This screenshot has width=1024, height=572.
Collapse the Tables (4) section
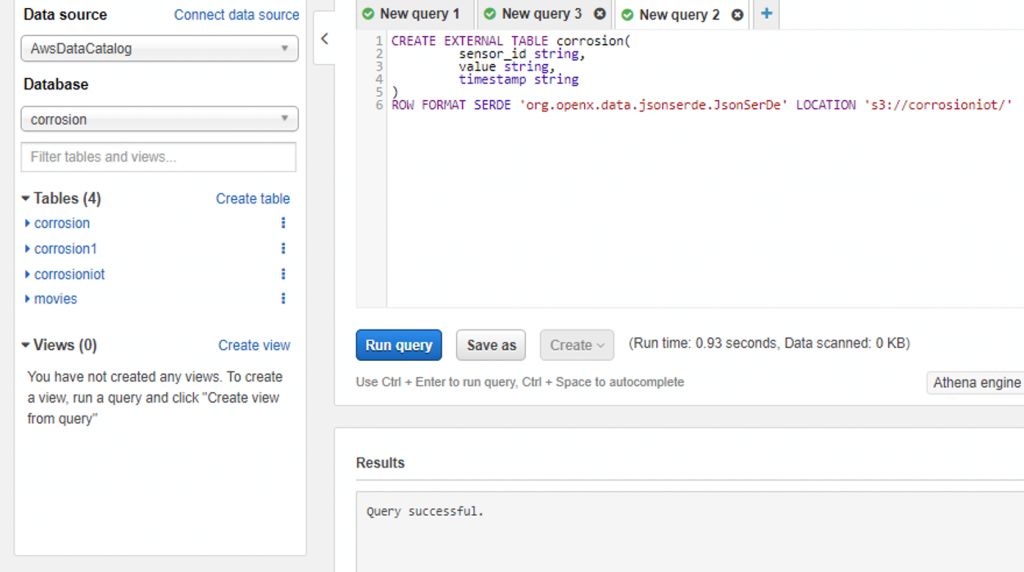click(x=25, y=198)
